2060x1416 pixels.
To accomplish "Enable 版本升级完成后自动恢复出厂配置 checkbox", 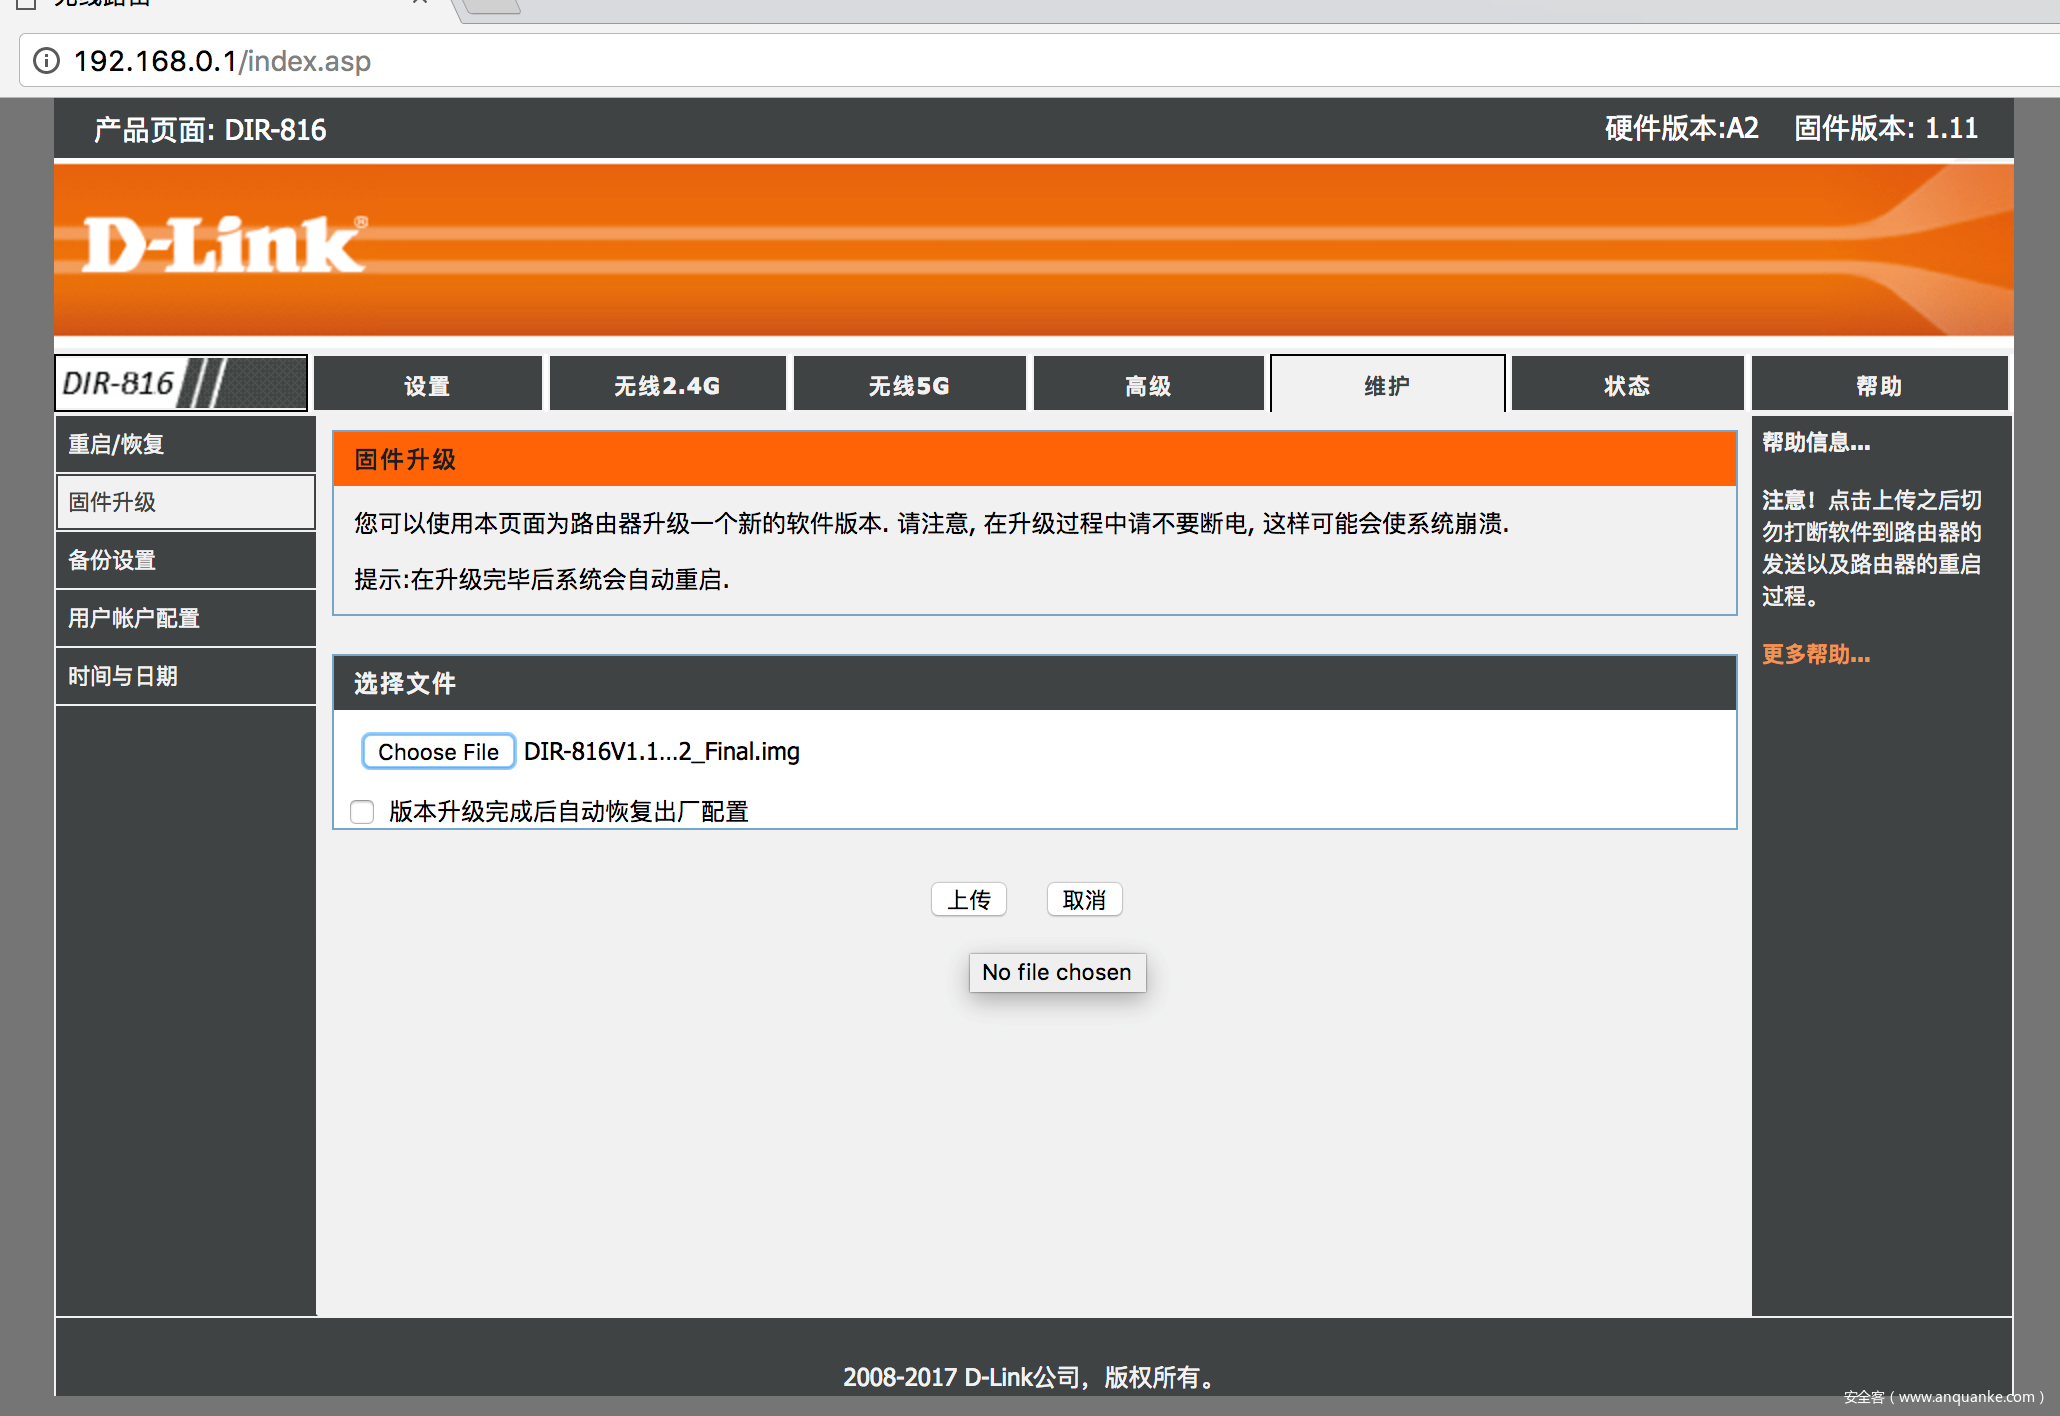I will click(x=362, y=811).
